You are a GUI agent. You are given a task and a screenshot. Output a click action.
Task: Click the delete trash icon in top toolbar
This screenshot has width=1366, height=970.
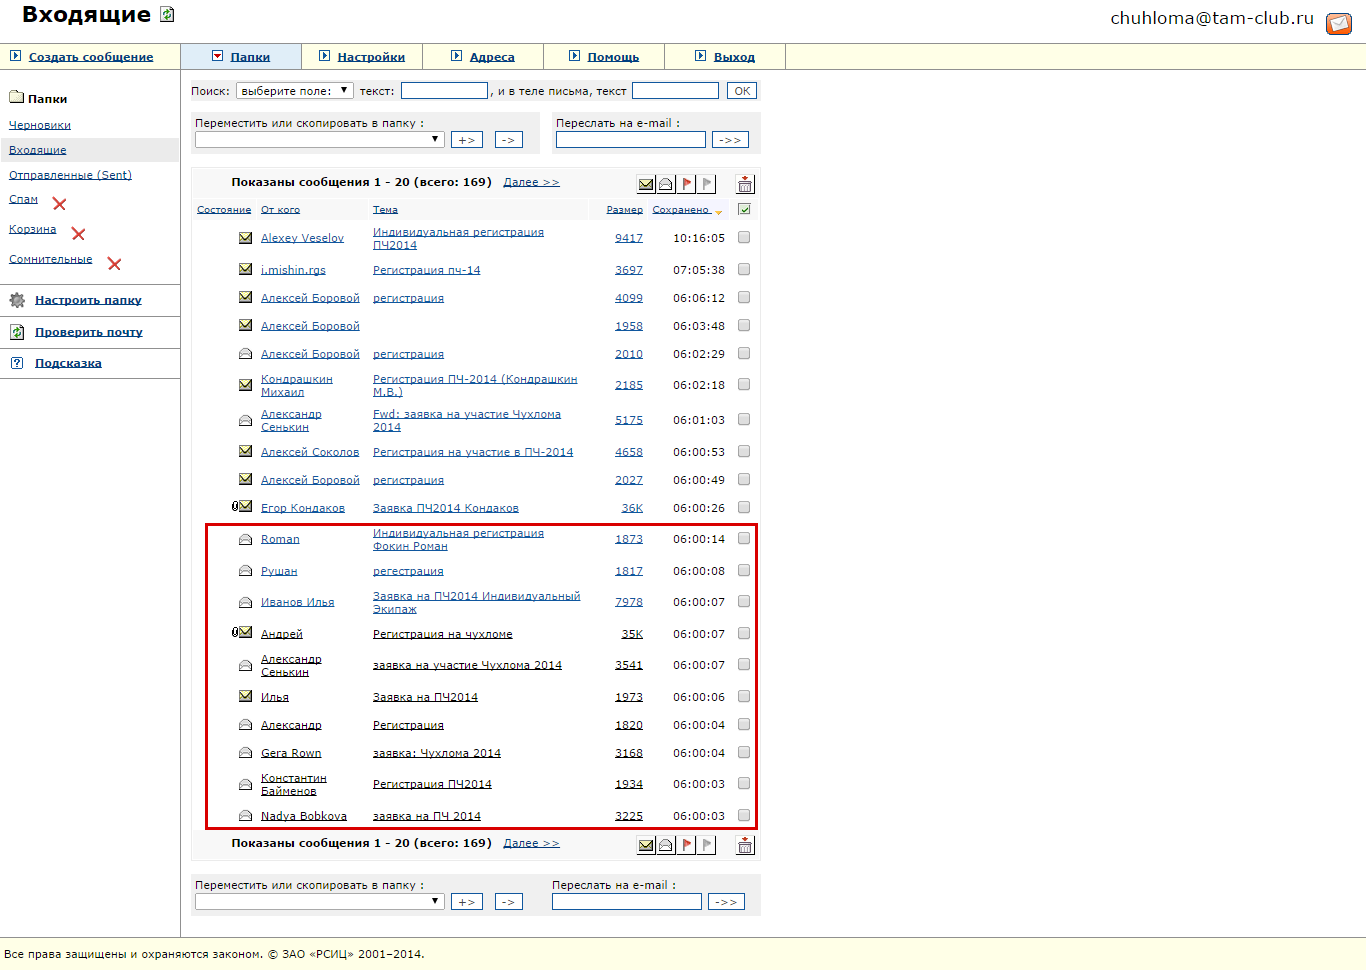pos(745,184)
